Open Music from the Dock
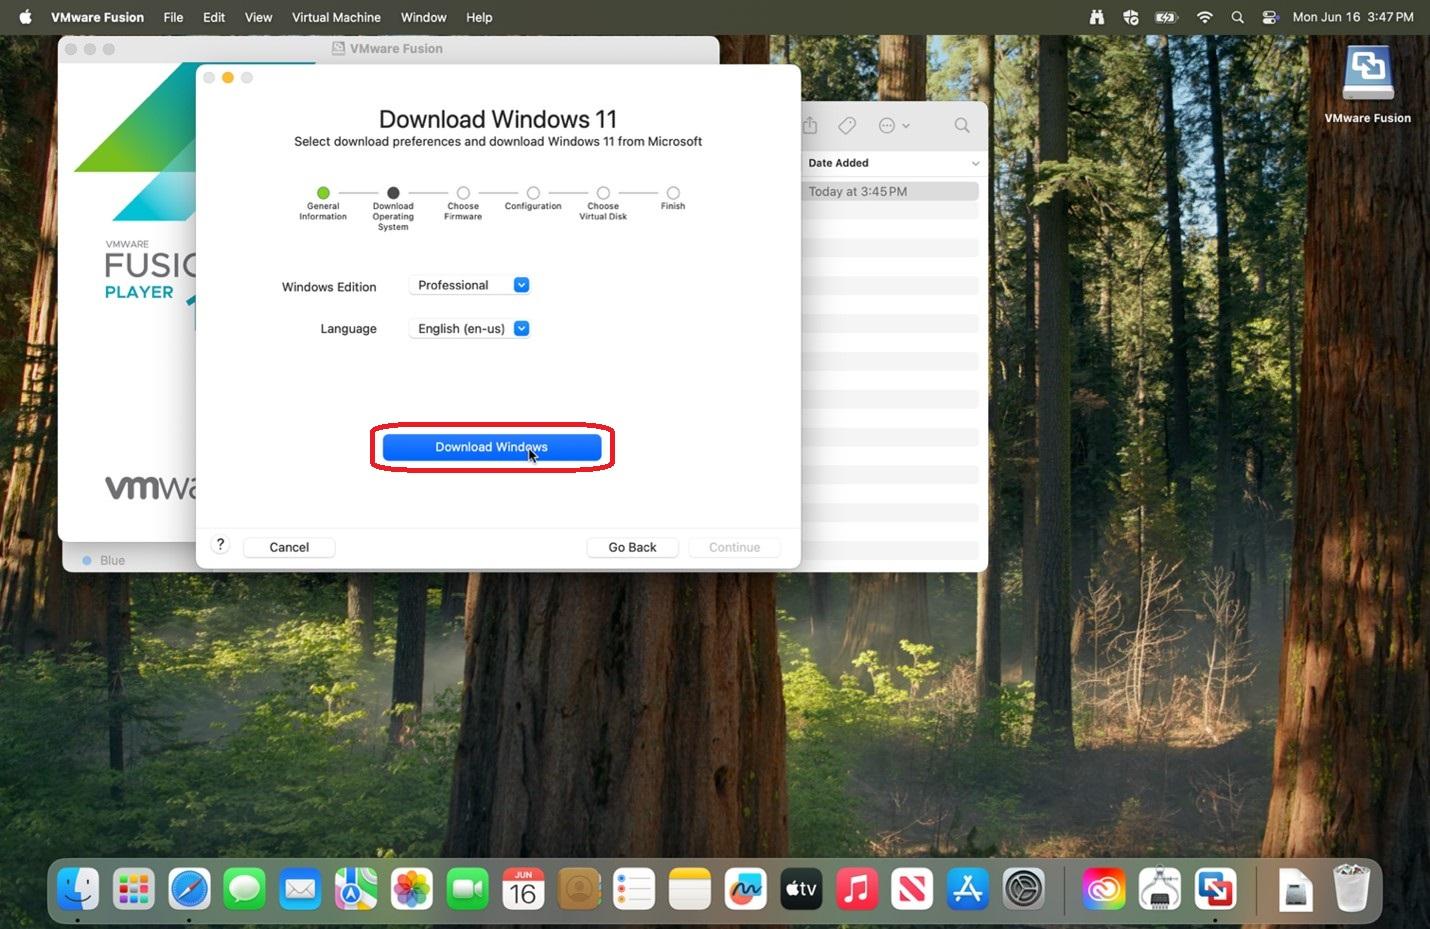Viewport: 1430px width, 929px height. tap(857, 888)
